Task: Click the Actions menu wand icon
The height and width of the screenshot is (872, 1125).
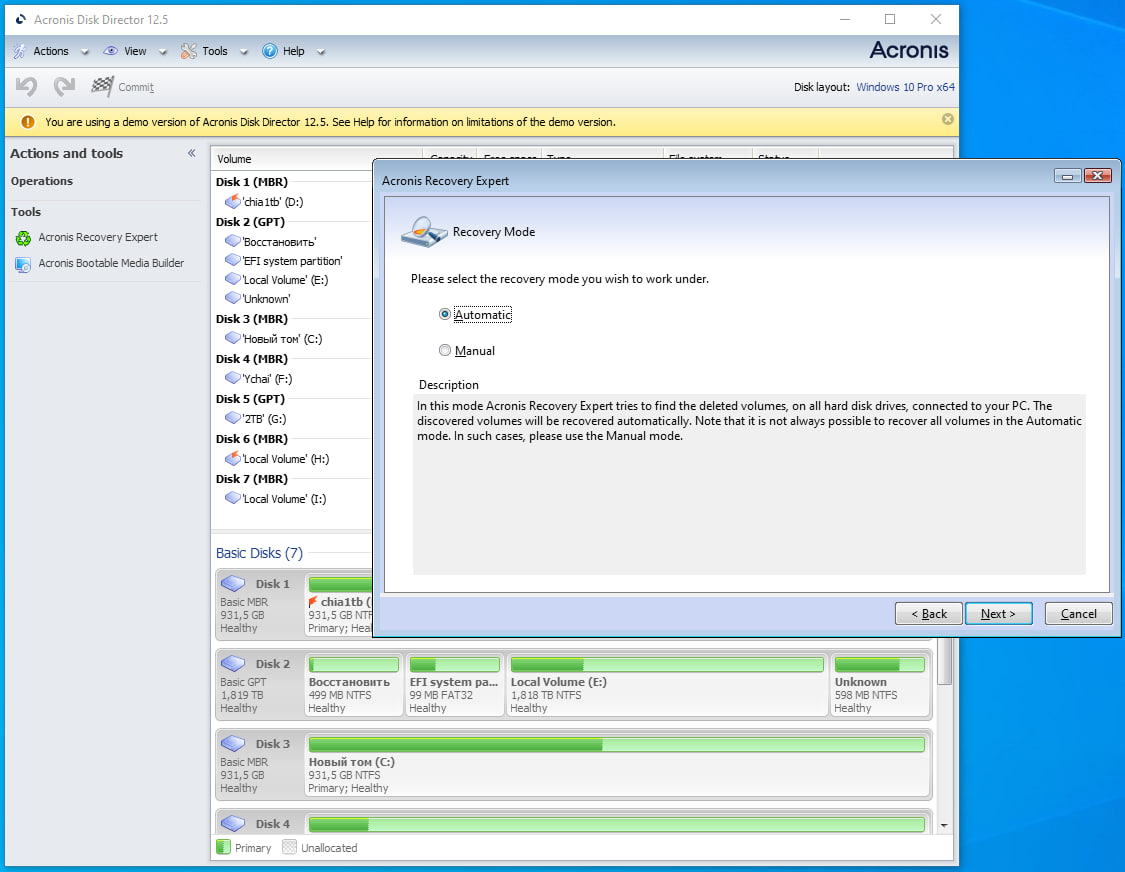Action: coord(20,51)
